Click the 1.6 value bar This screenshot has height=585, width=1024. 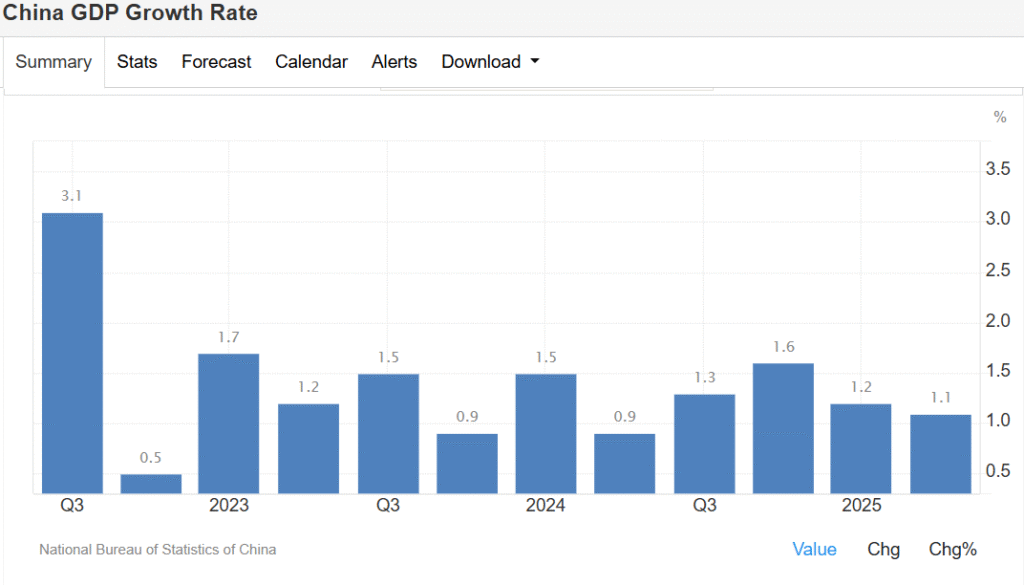point(783,428)
